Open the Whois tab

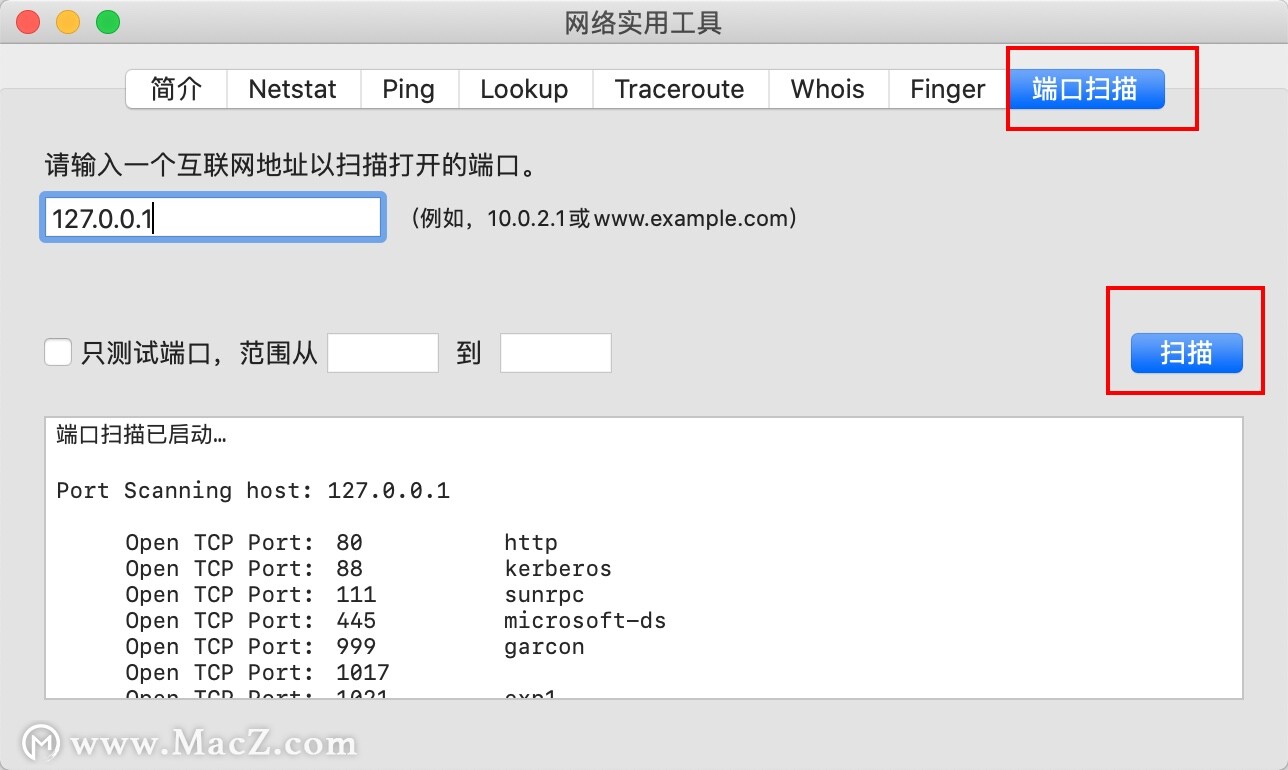click(827, 89)
